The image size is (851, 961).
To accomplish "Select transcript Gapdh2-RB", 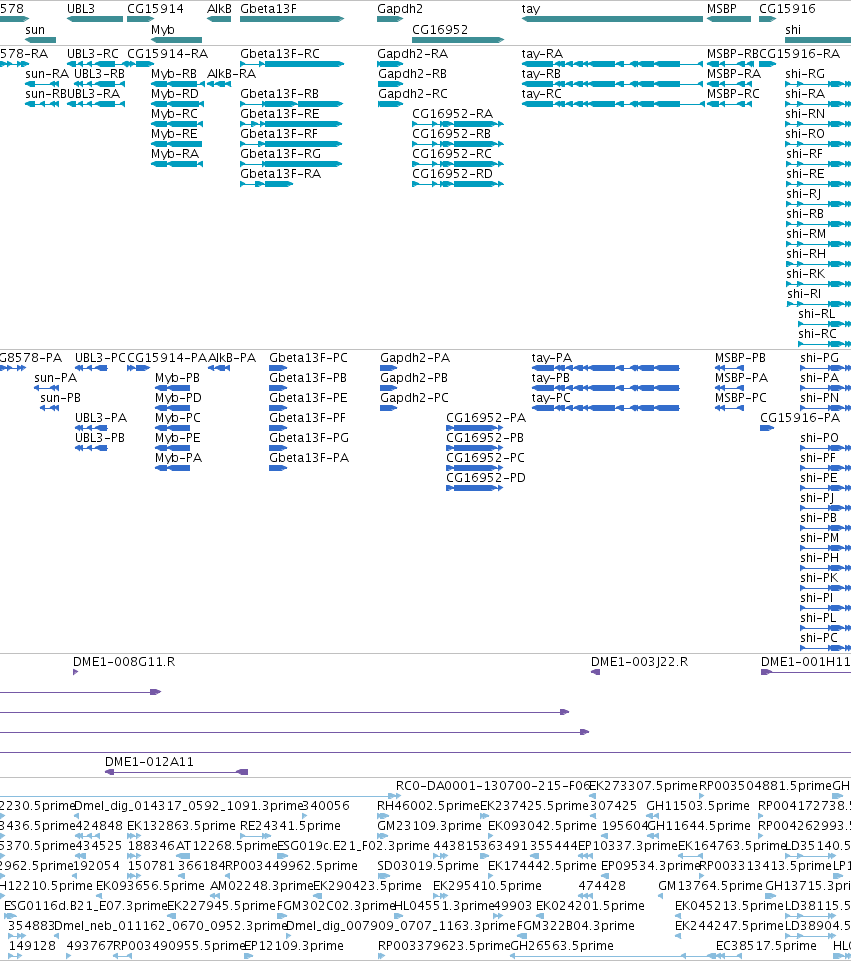I will pyautogui.click(x=390, y=84).
